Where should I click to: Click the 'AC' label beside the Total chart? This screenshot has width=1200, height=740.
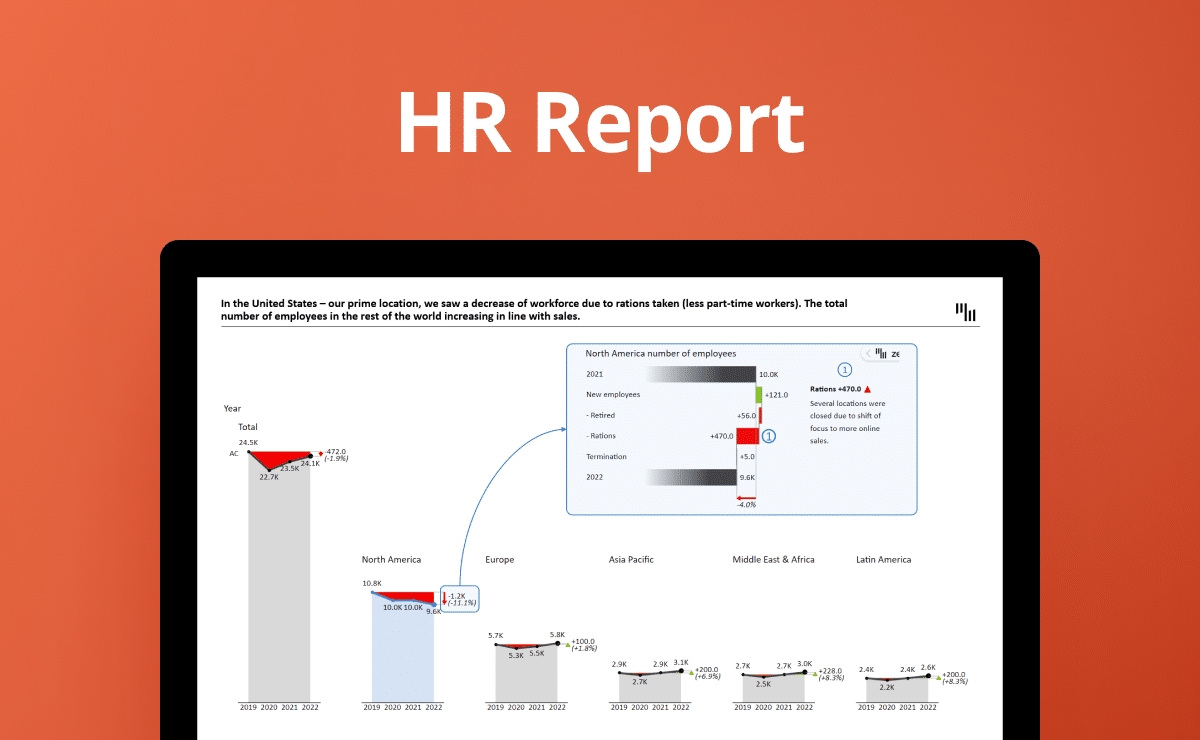(x=234, y=453)
